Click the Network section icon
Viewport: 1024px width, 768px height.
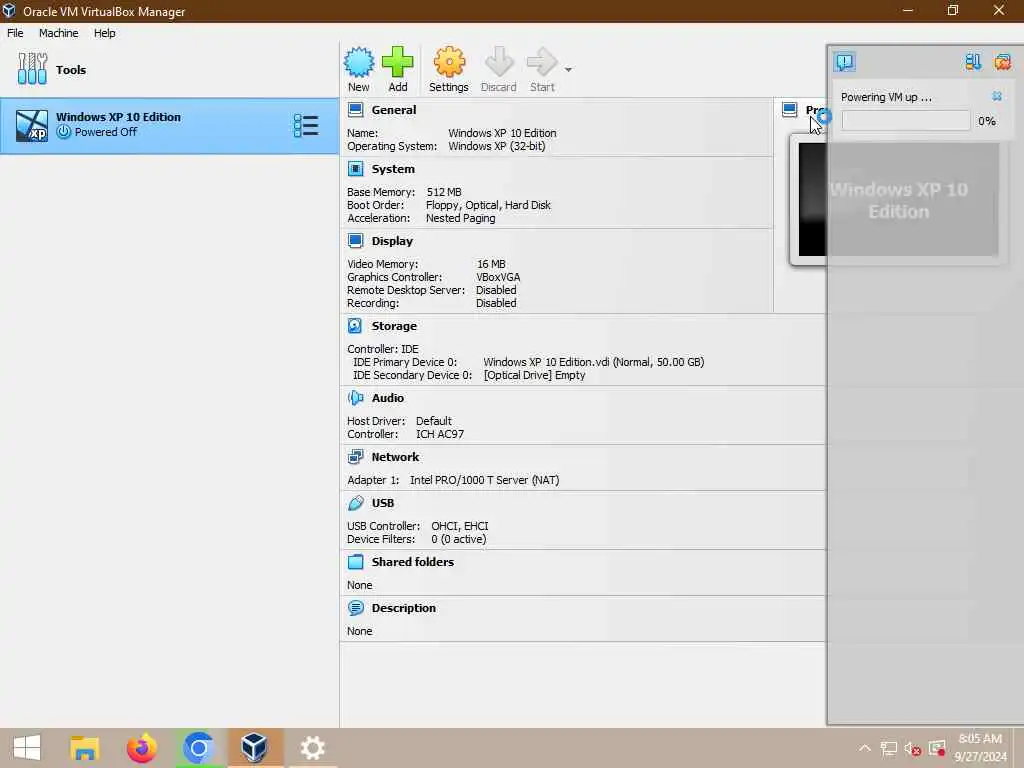pyautogui.click(x=355, y=457)
